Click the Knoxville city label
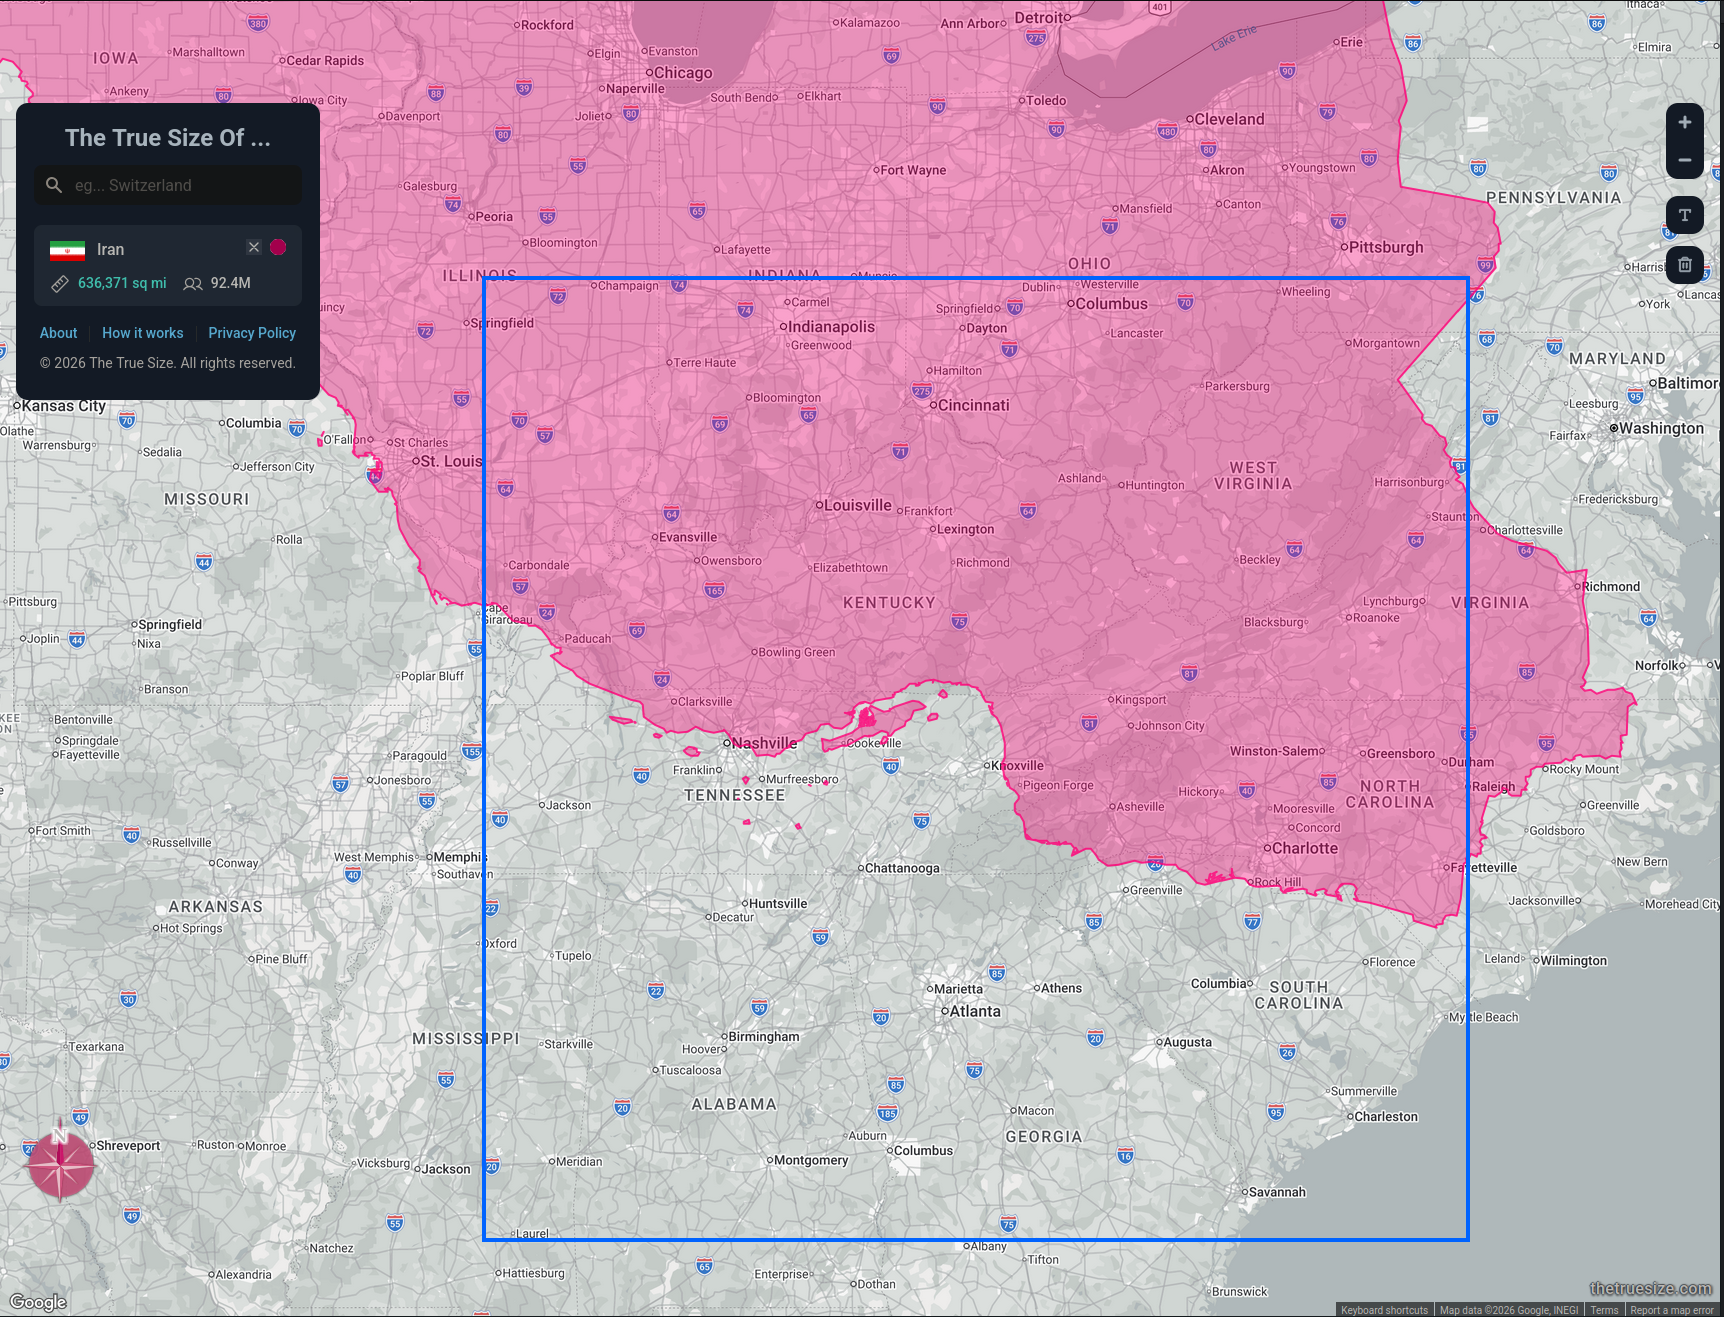1724x1317 pixels. (x=1019, y=766)
